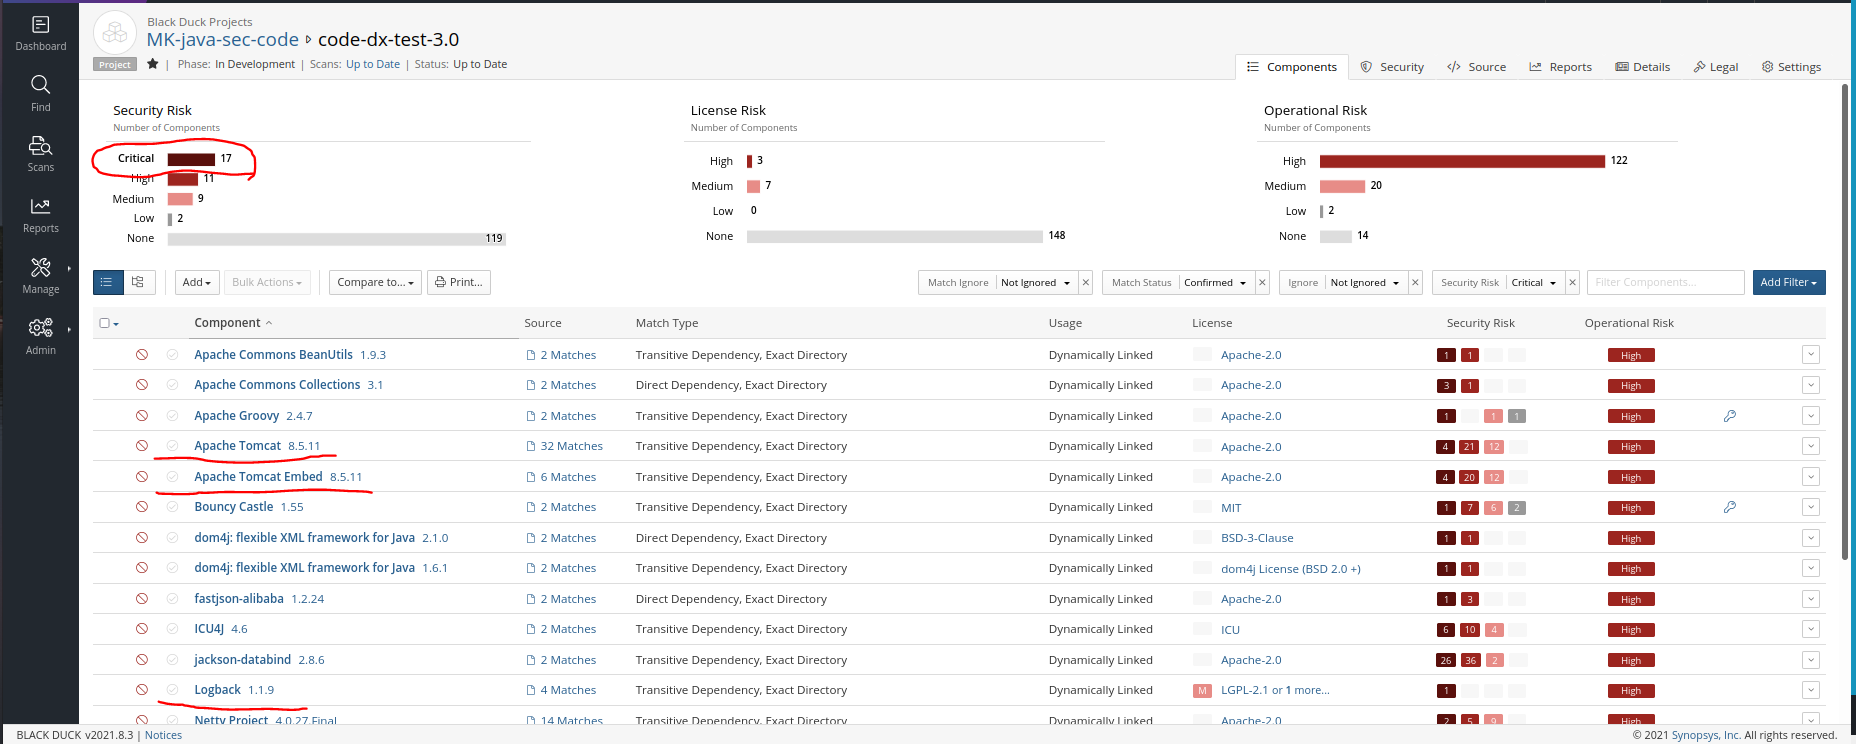
Task: Switch to the Source tab
Action: (x=1476, y=67)
